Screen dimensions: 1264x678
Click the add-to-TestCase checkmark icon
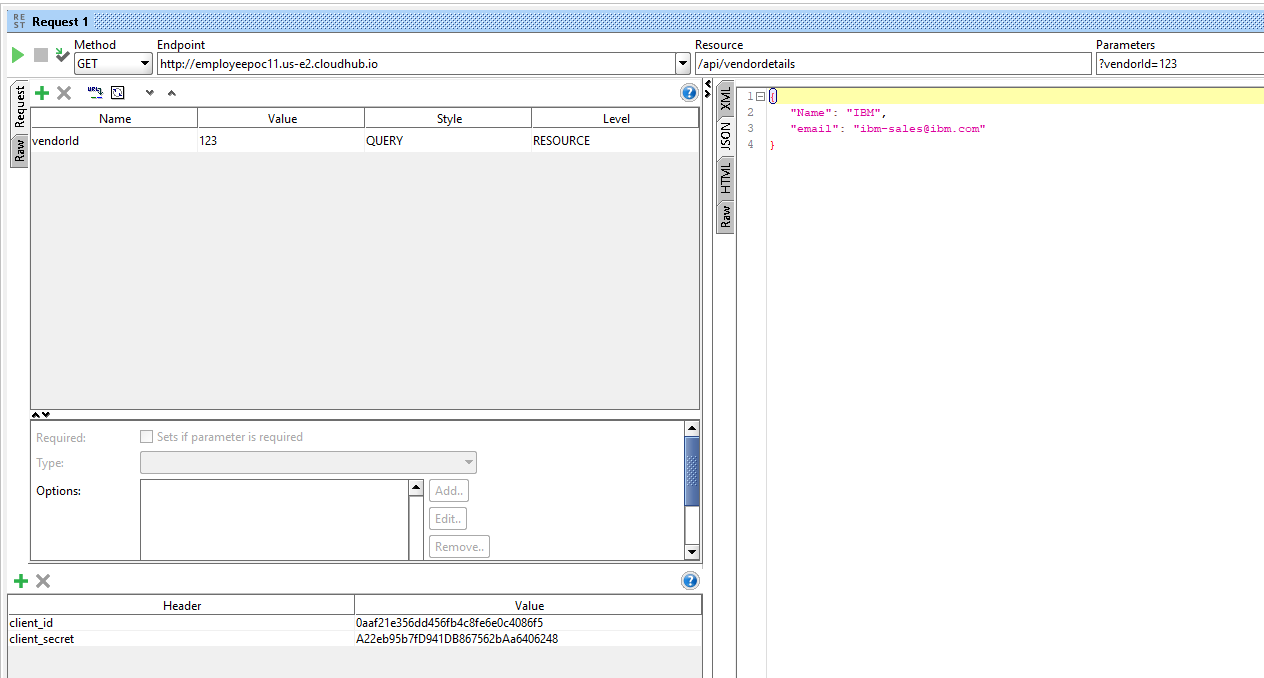(x=62, y=55)
